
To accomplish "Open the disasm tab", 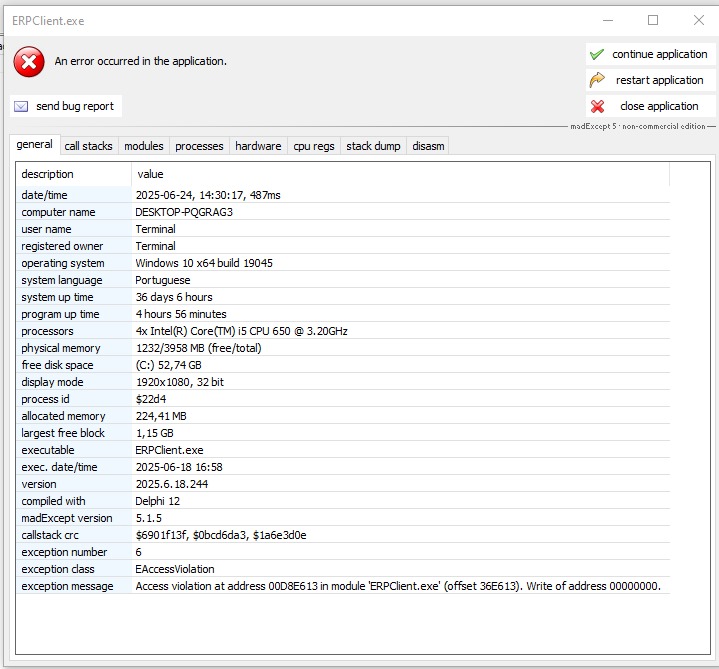I will [428, 146].
